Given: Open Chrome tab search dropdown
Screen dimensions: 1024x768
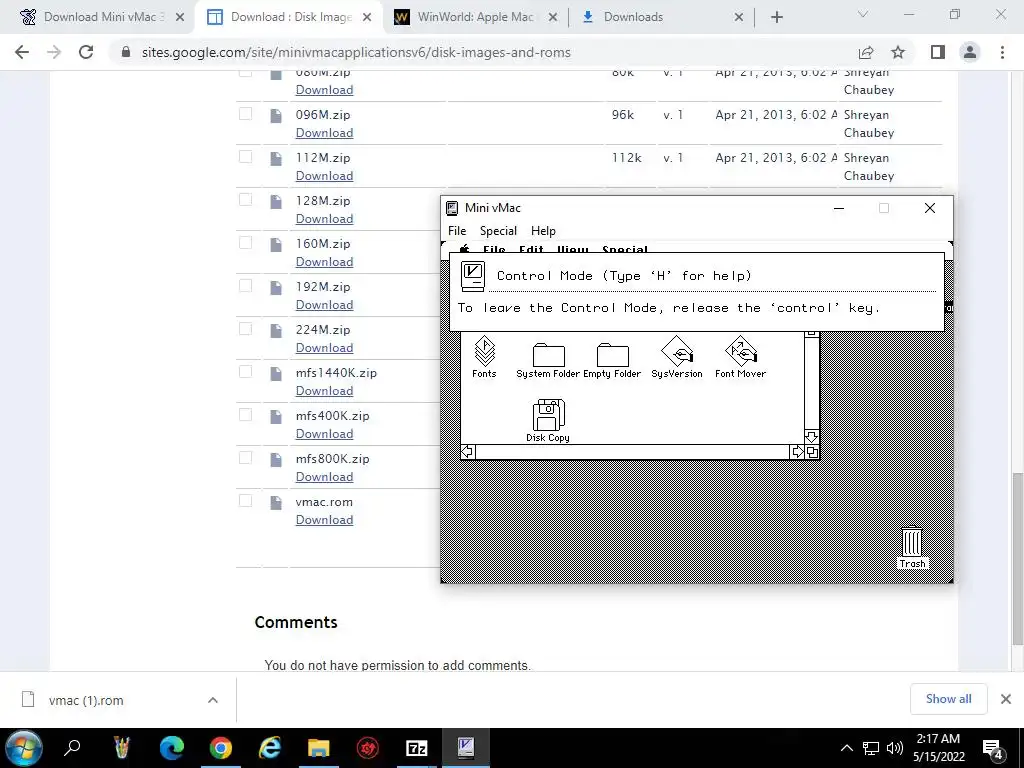Looking at the screenshot, I should point(863,14).
